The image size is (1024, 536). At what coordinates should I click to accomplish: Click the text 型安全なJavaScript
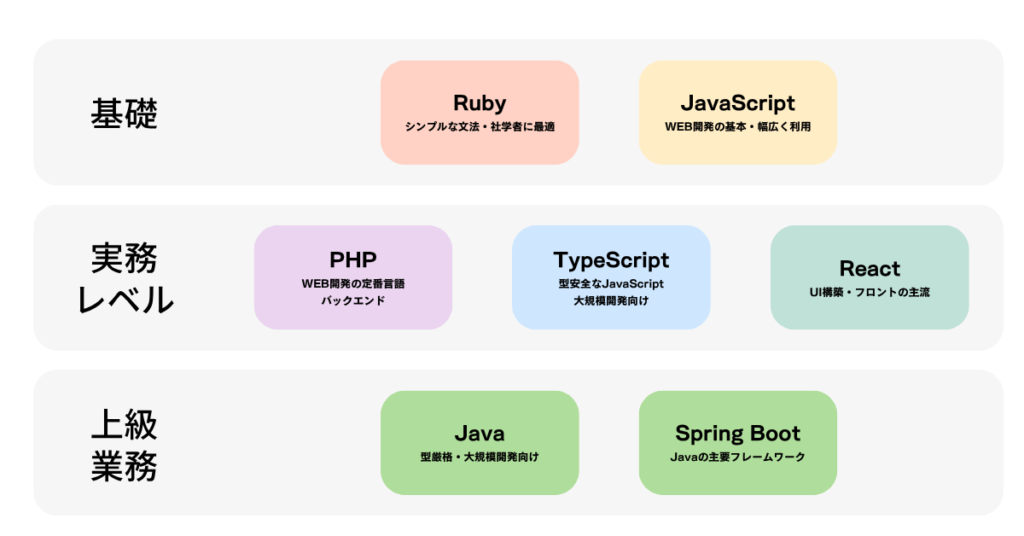(x=611, y=284)
